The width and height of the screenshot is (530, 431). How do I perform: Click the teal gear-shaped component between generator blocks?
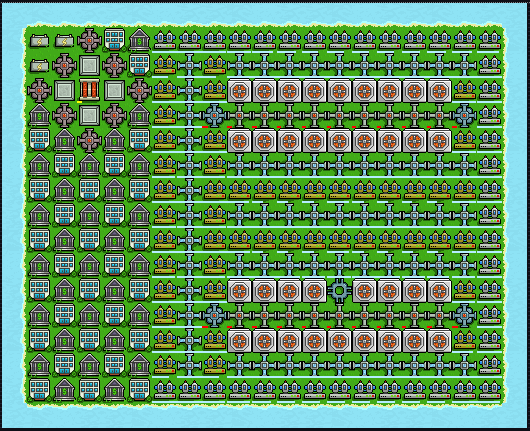coord(339,290)
